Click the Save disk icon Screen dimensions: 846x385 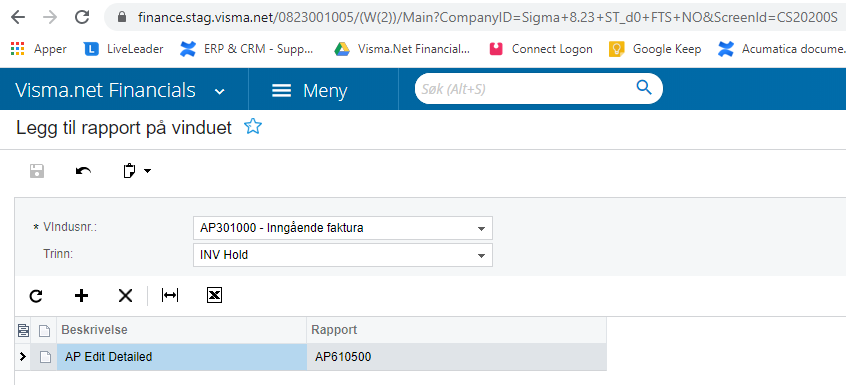(37, 171)
